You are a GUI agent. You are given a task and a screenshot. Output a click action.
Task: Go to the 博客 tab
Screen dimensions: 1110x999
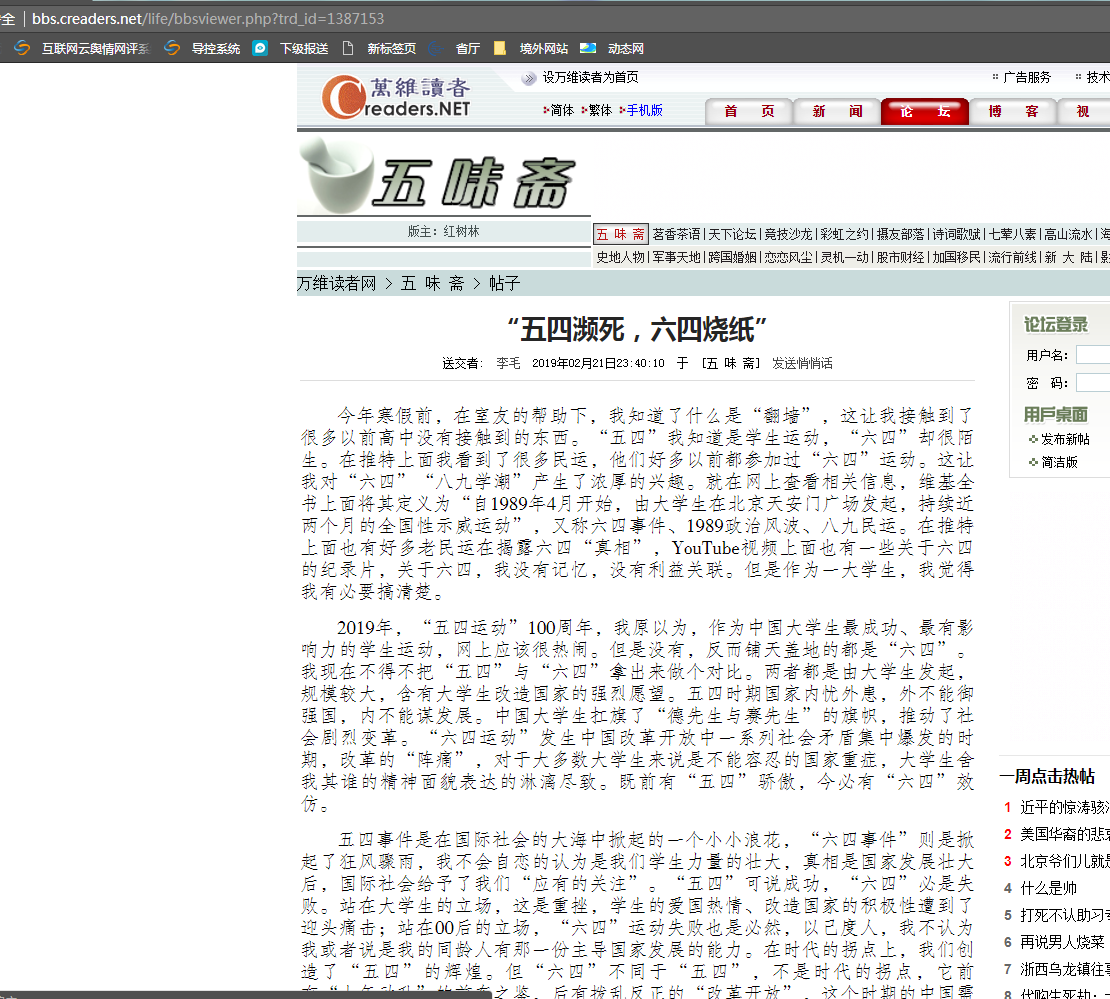pyautogui.click(x=1013, y=112)
